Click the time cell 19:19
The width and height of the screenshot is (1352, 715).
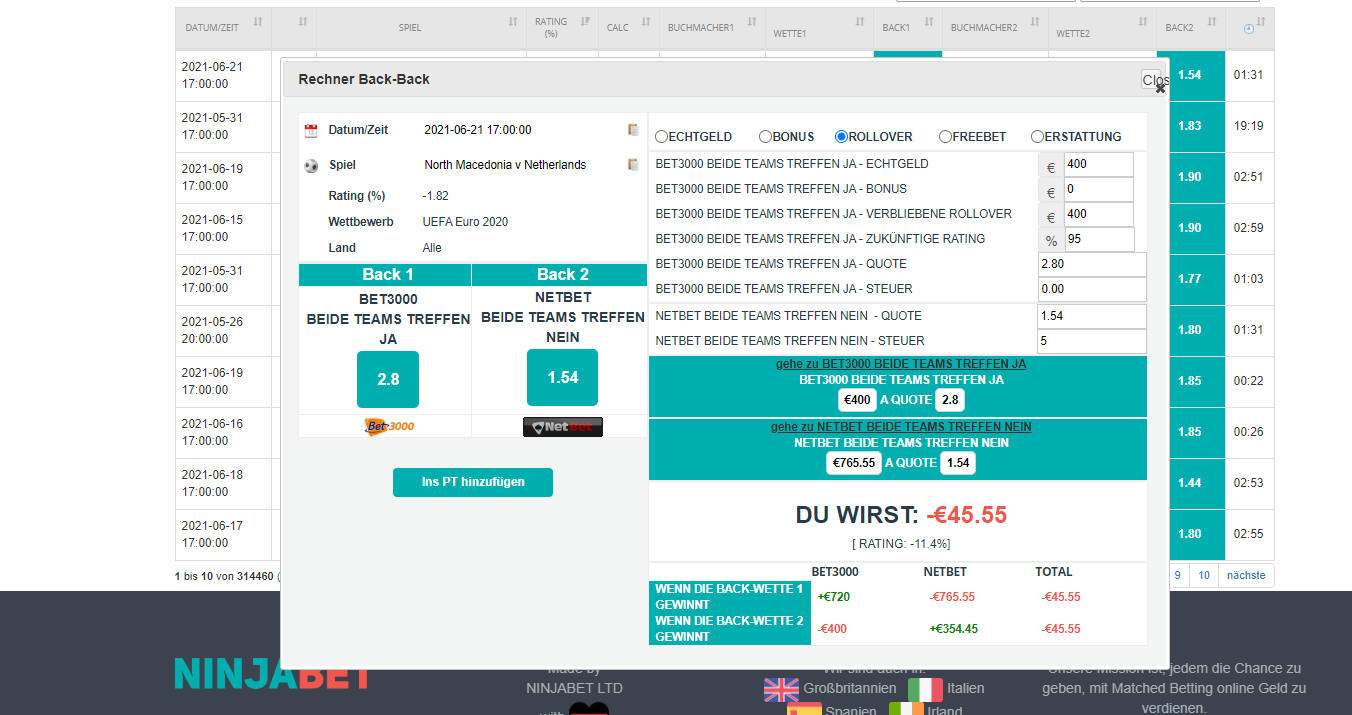coord(1249,126)
